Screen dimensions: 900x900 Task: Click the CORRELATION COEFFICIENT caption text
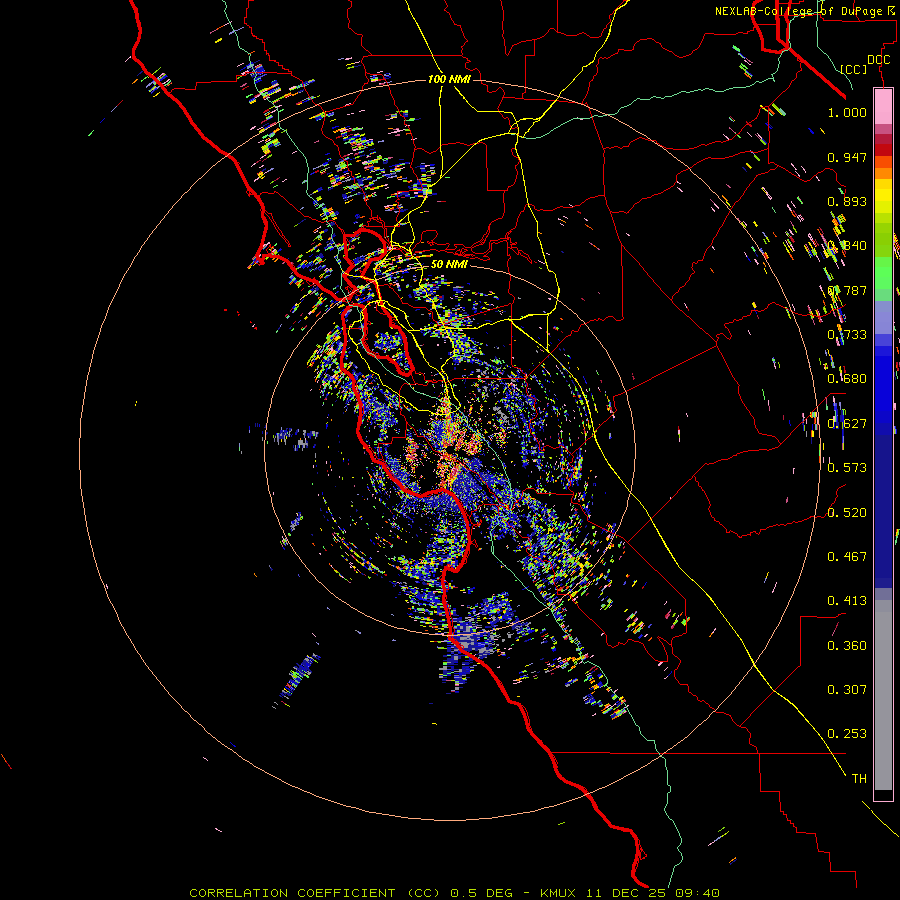(x=292, y=893)
